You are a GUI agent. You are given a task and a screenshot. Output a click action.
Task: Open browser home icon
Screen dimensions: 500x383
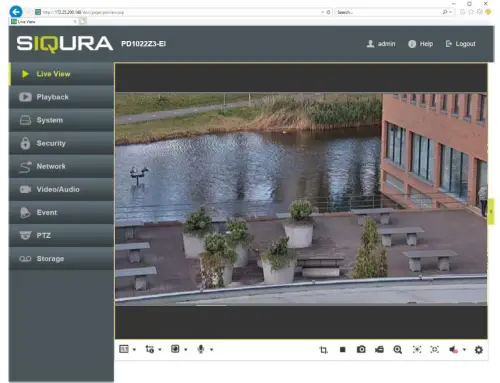[463, 12]
